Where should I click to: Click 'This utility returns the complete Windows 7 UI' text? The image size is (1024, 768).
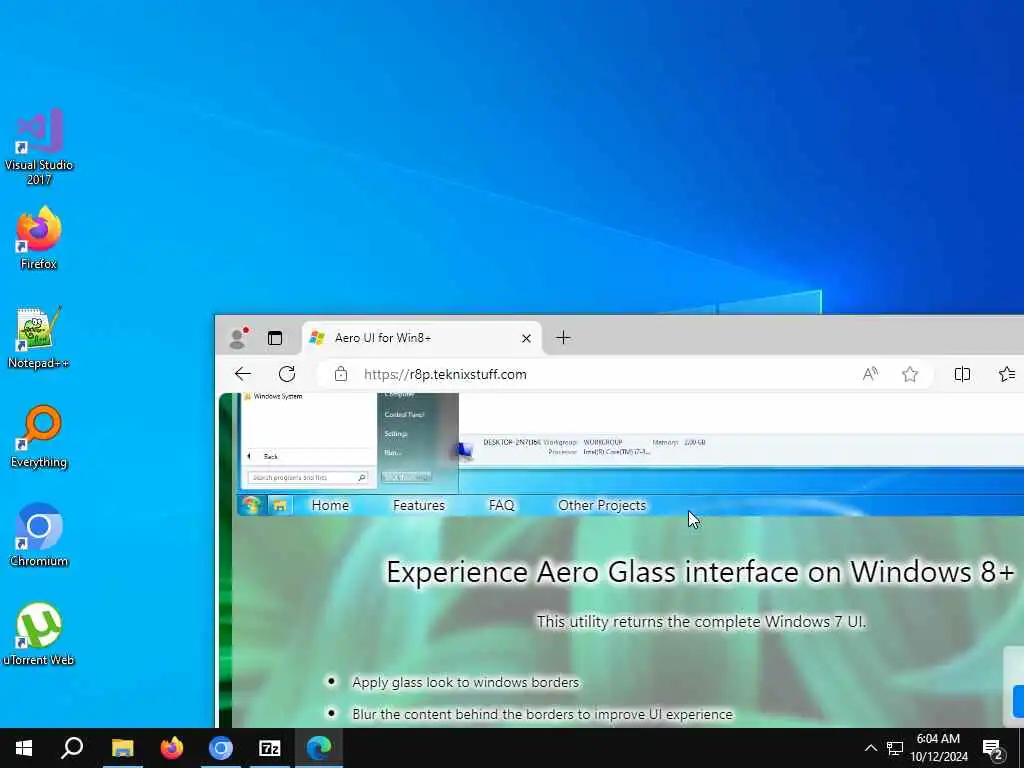click(x=701, y=621)
